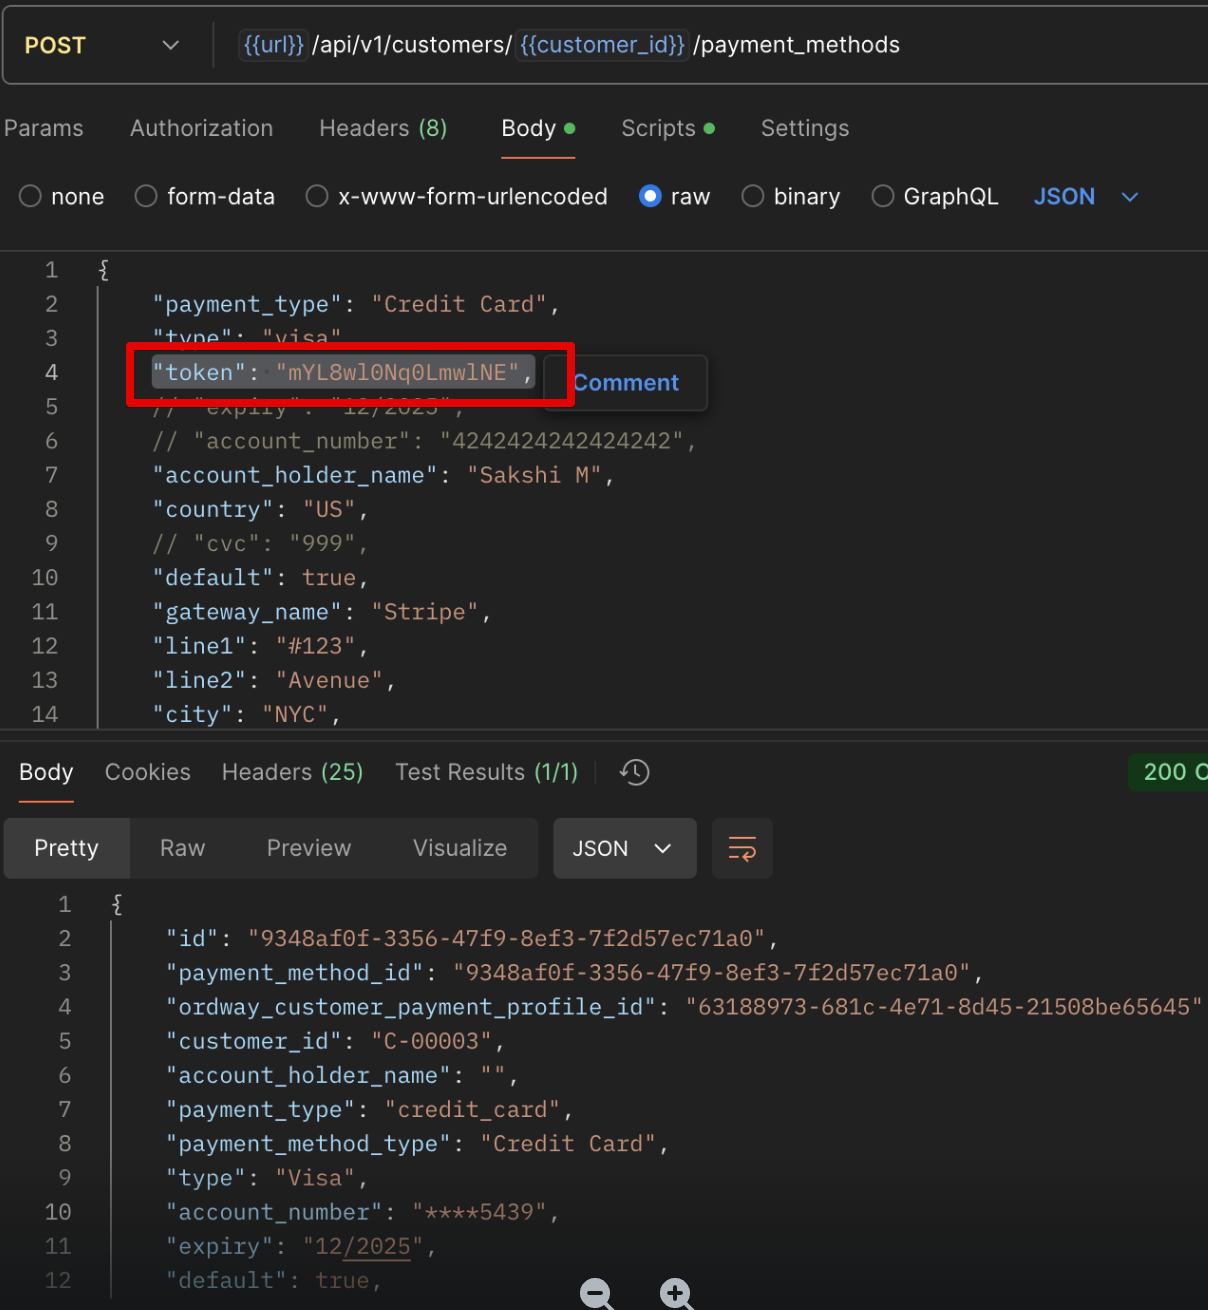The width and height of the screenshot is (1208, 1310).
Task: Open the response JSON format dropdown
Action: tap(624, 848)
